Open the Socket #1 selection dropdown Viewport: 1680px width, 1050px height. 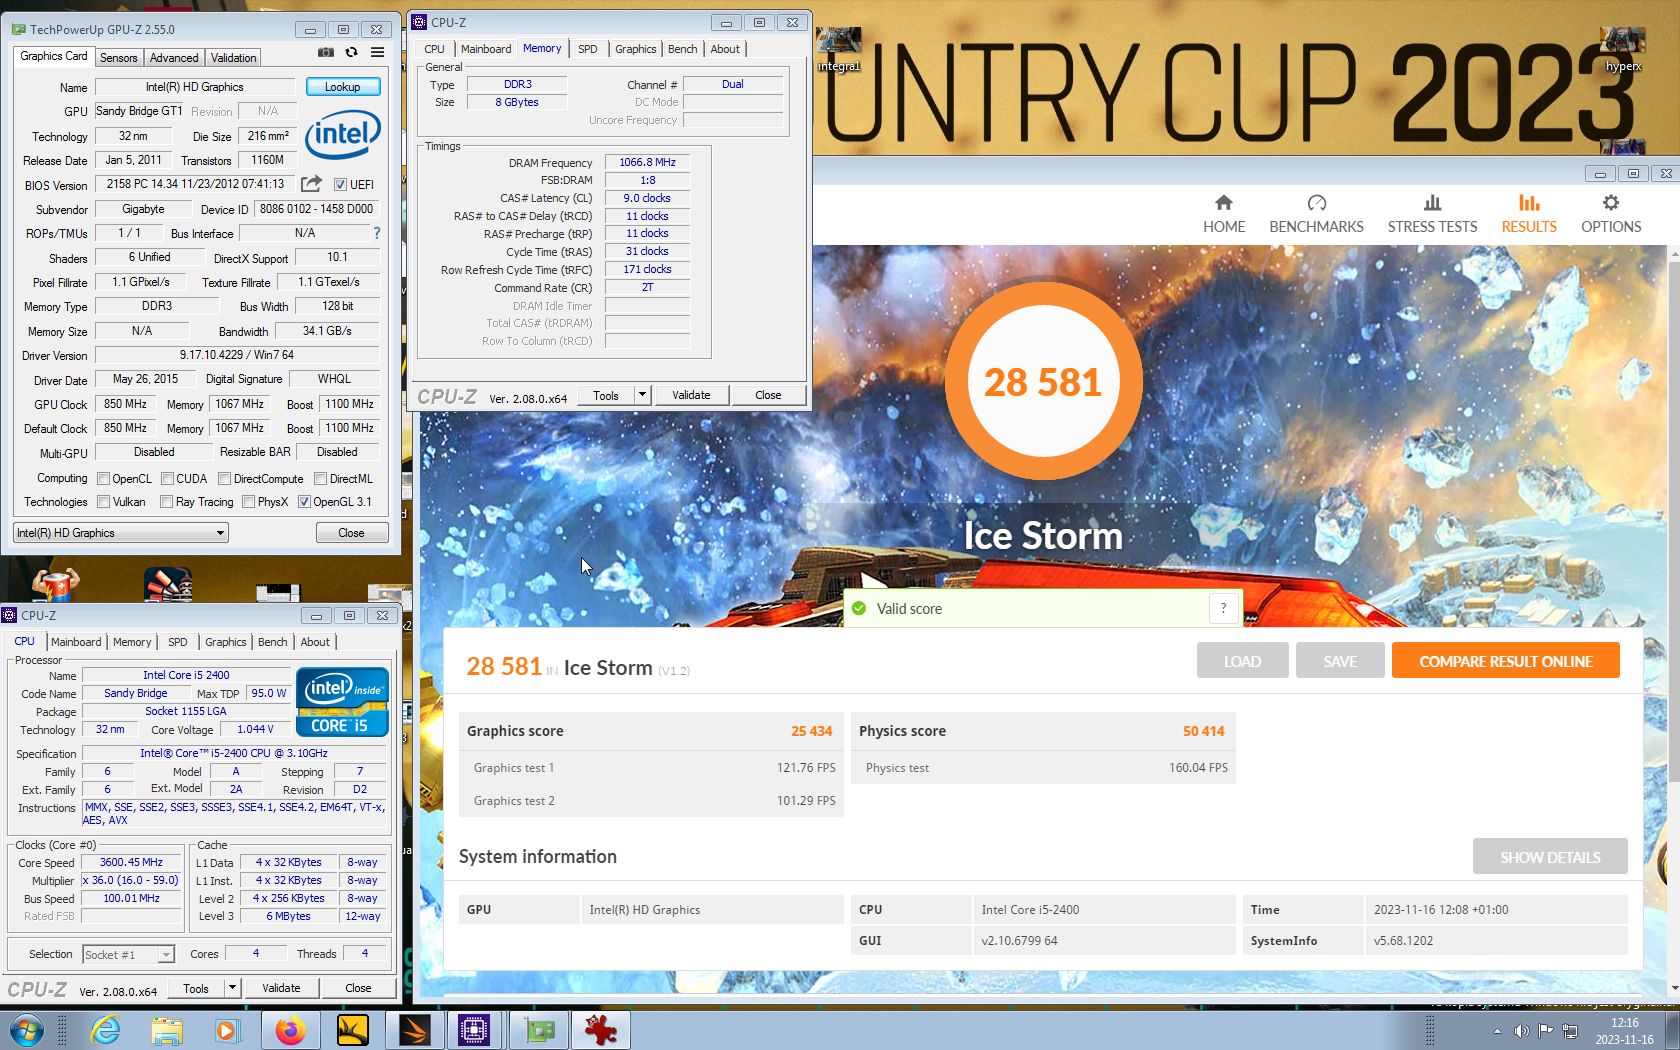click(x=129, y=954)
